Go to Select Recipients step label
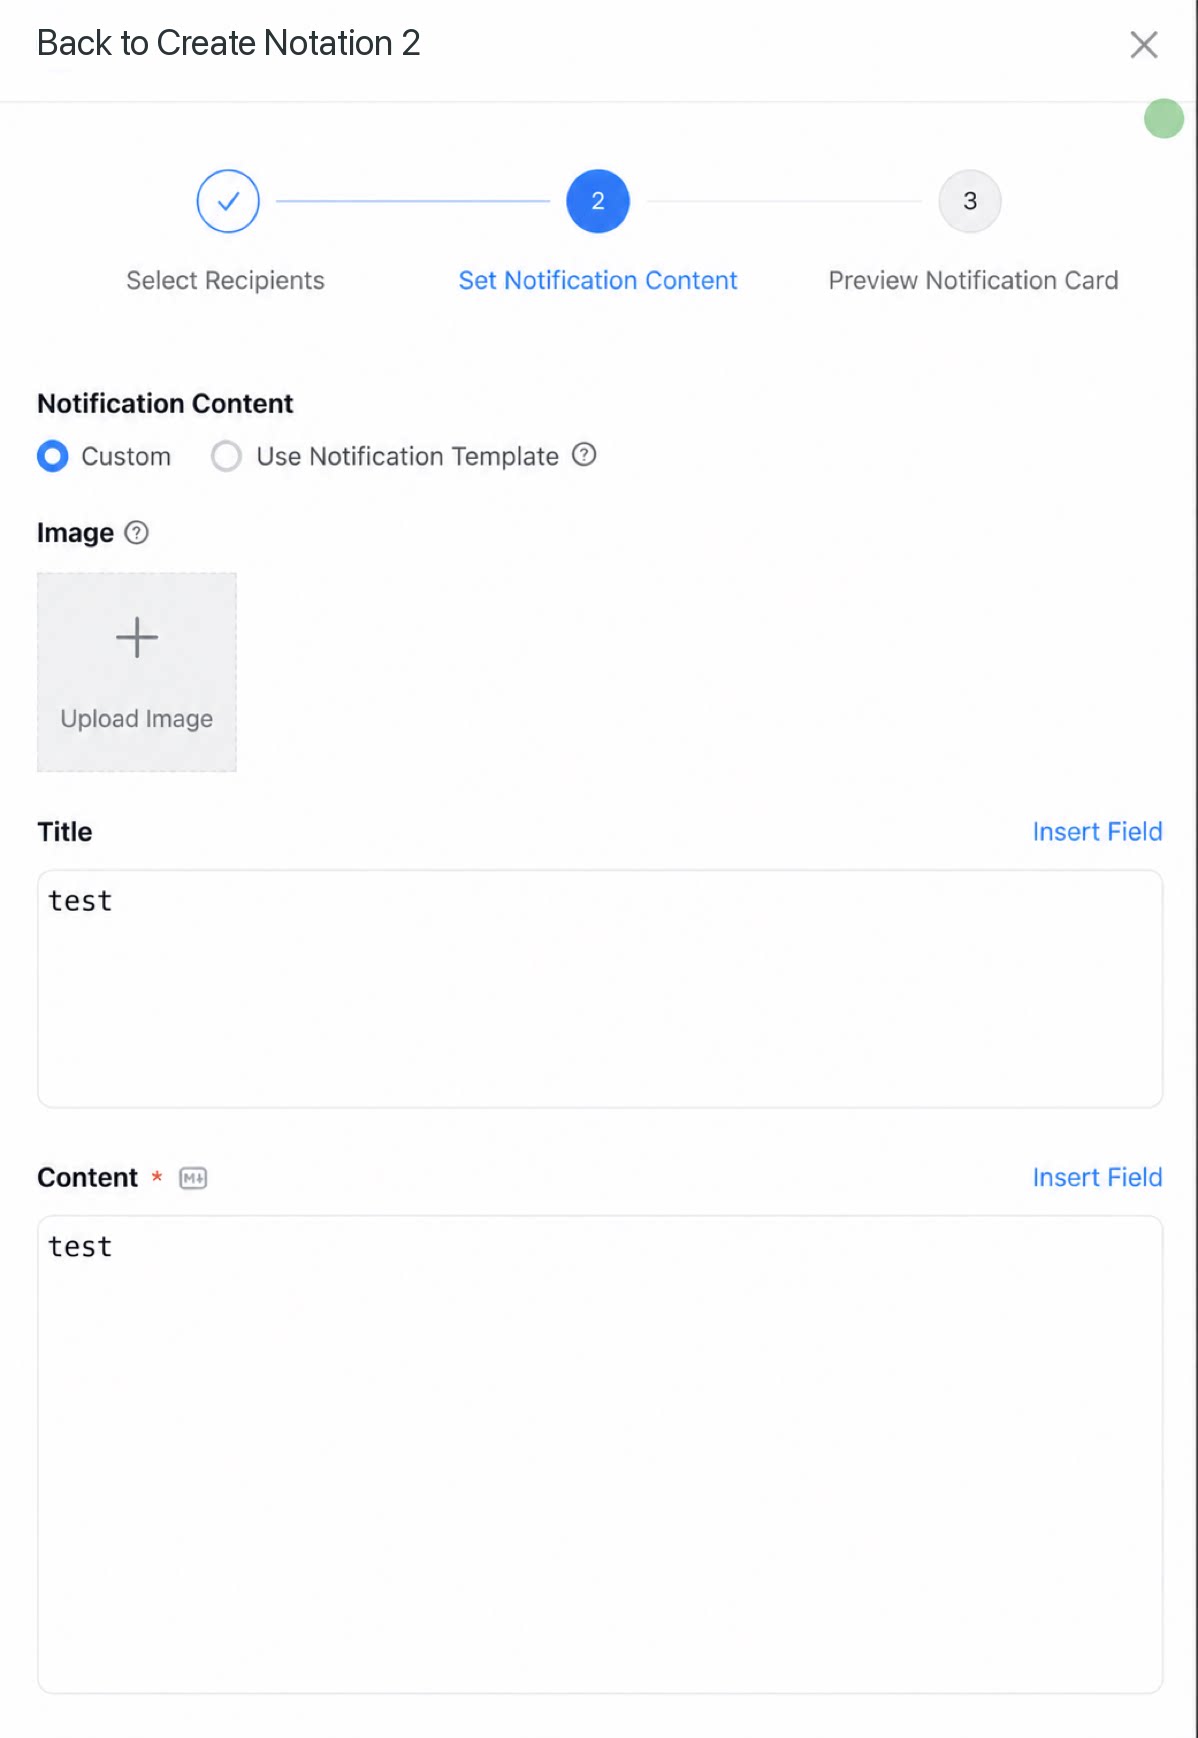Image resolution: width=1198 pixels, height=1738 pixels. [x=225, y=280]
